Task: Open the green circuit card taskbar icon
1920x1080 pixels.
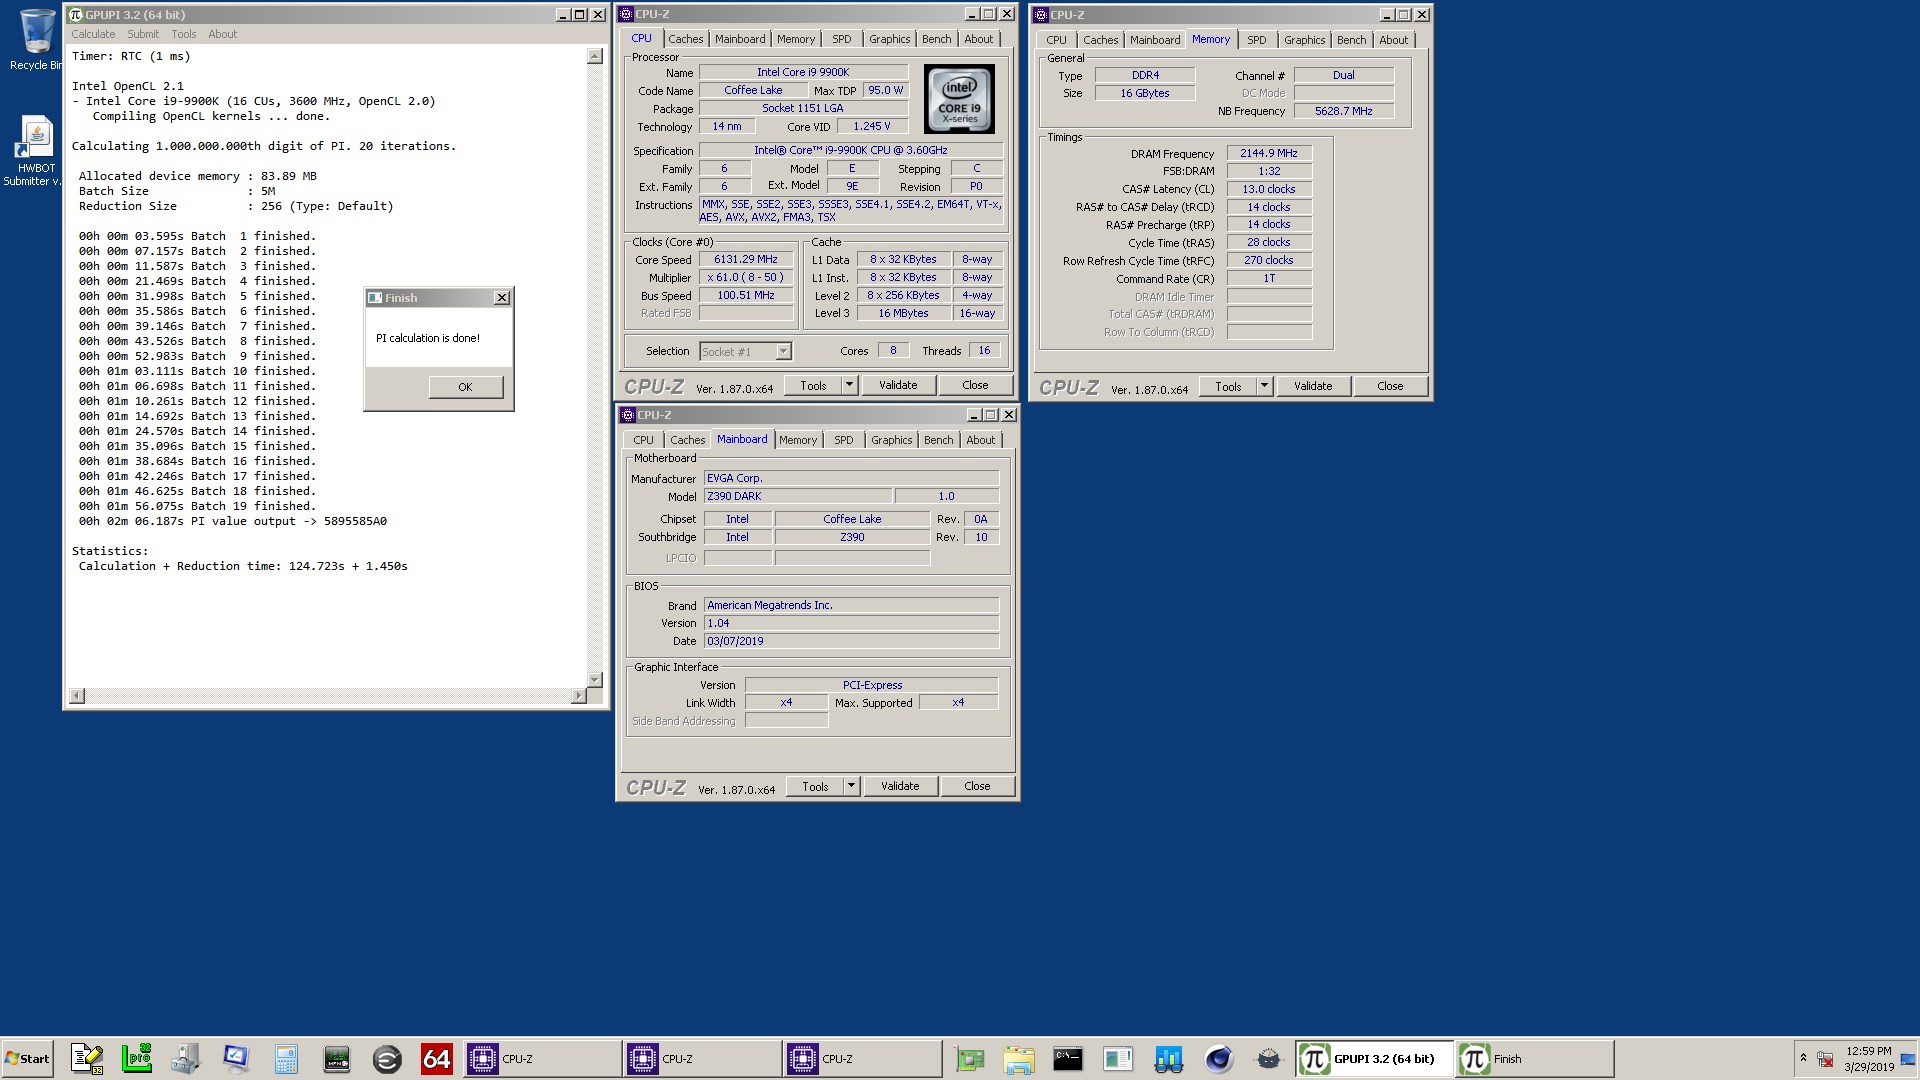Action: tap(969, 1059)
